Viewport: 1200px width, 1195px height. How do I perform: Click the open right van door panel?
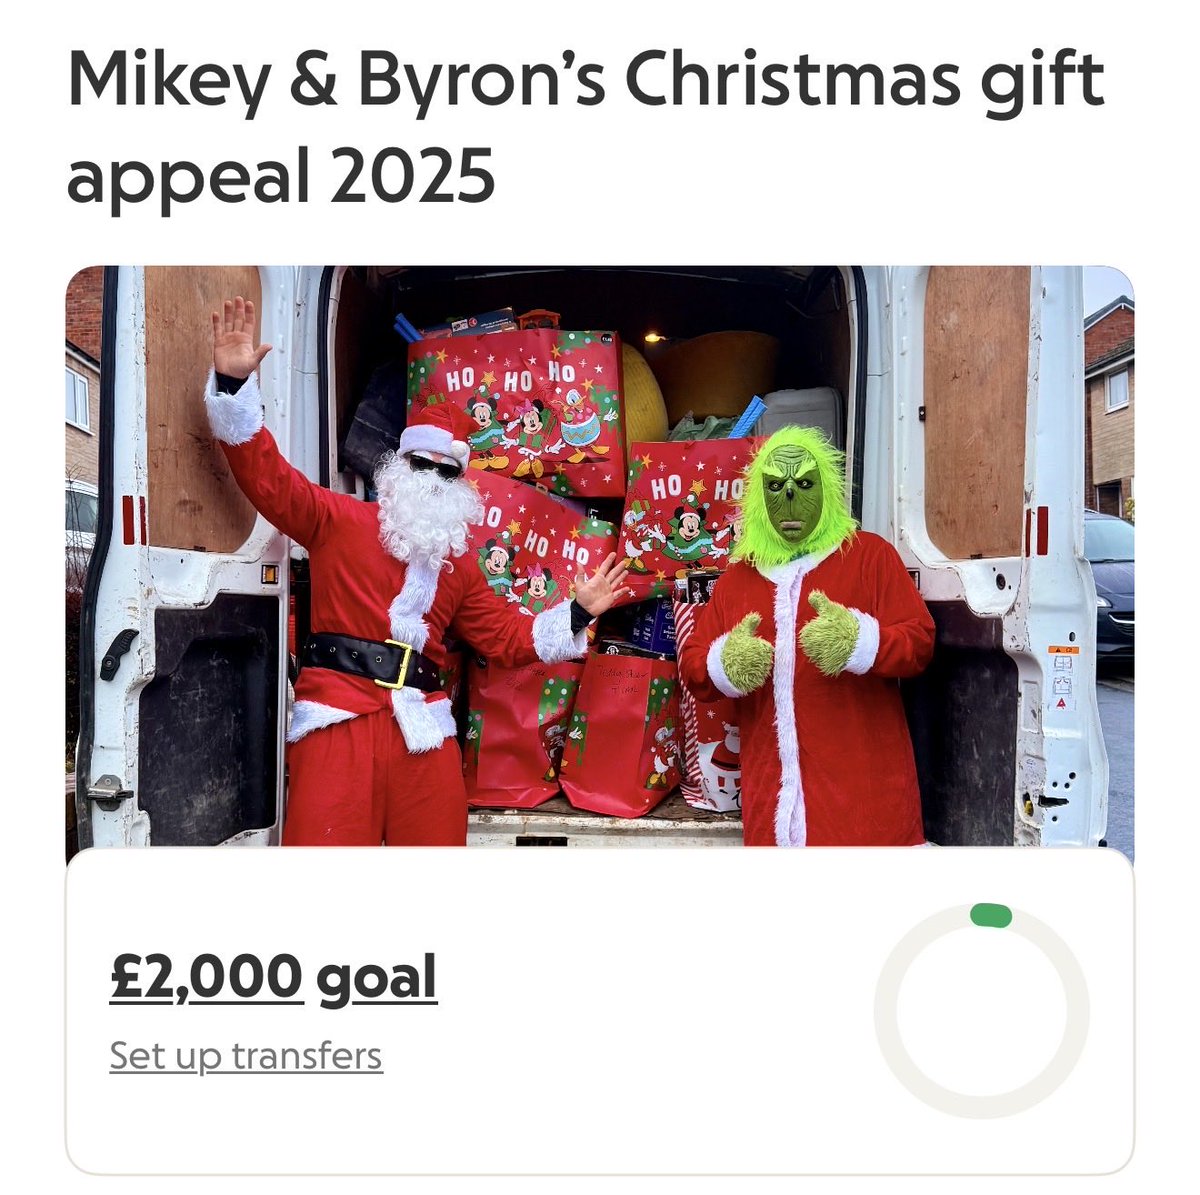(x=990, y=555)
